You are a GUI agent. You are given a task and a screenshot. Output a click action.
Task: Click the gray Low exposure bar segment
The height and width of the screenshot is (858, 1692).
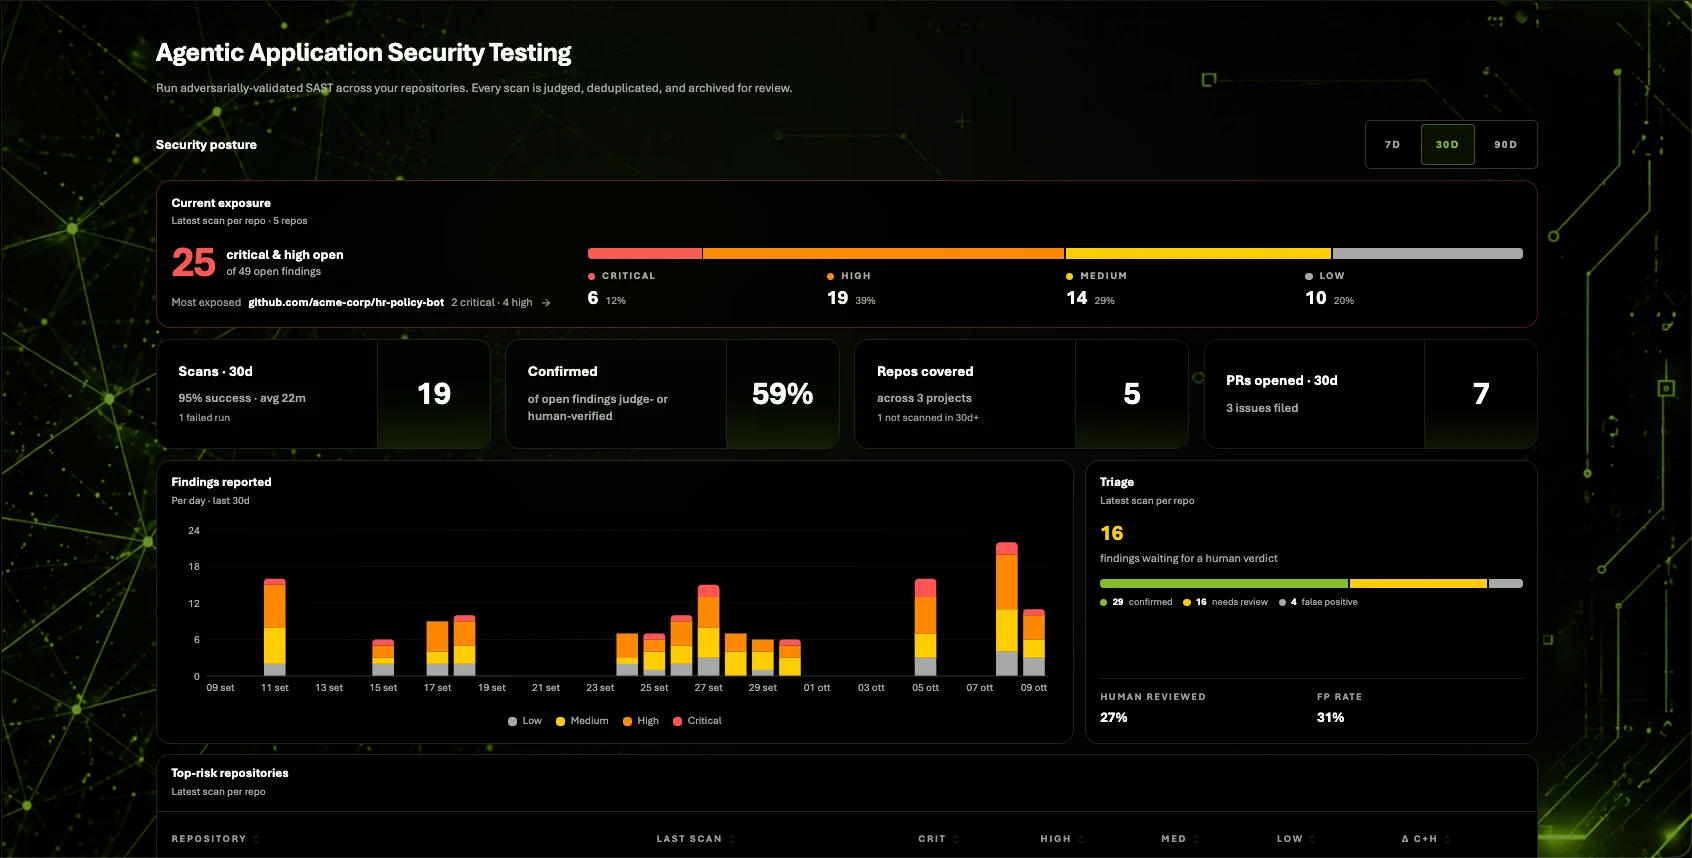point(1428,254)
